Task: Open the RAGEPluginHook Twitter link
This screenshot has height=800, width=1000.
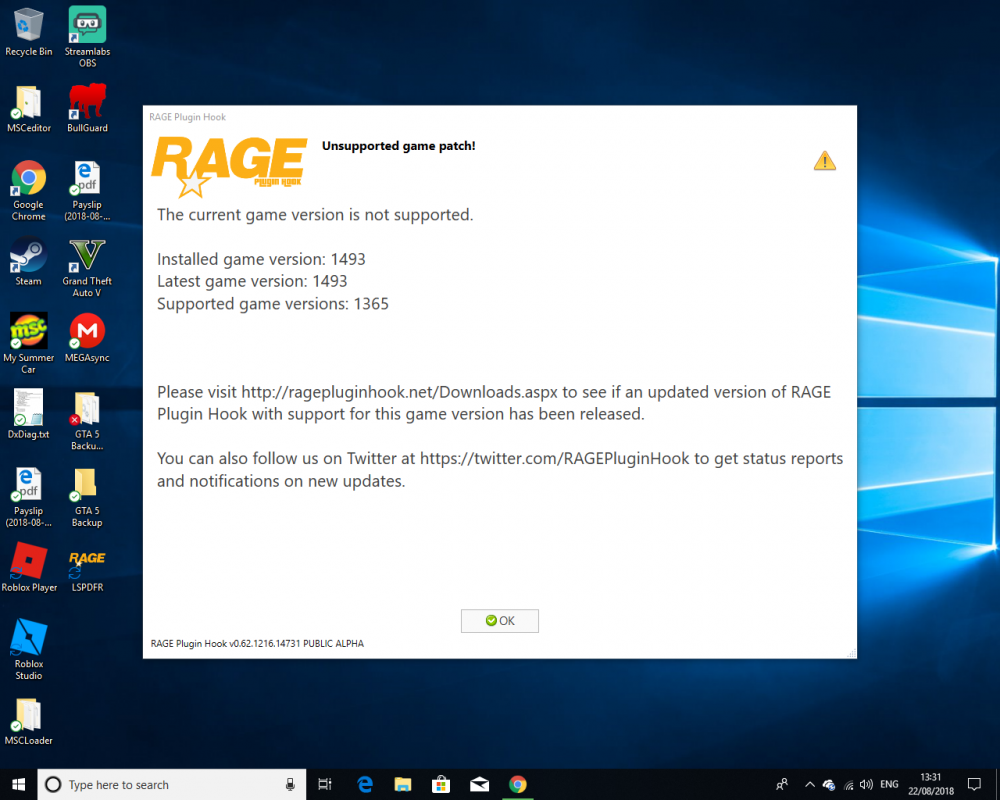Action: tap(551, 458)
